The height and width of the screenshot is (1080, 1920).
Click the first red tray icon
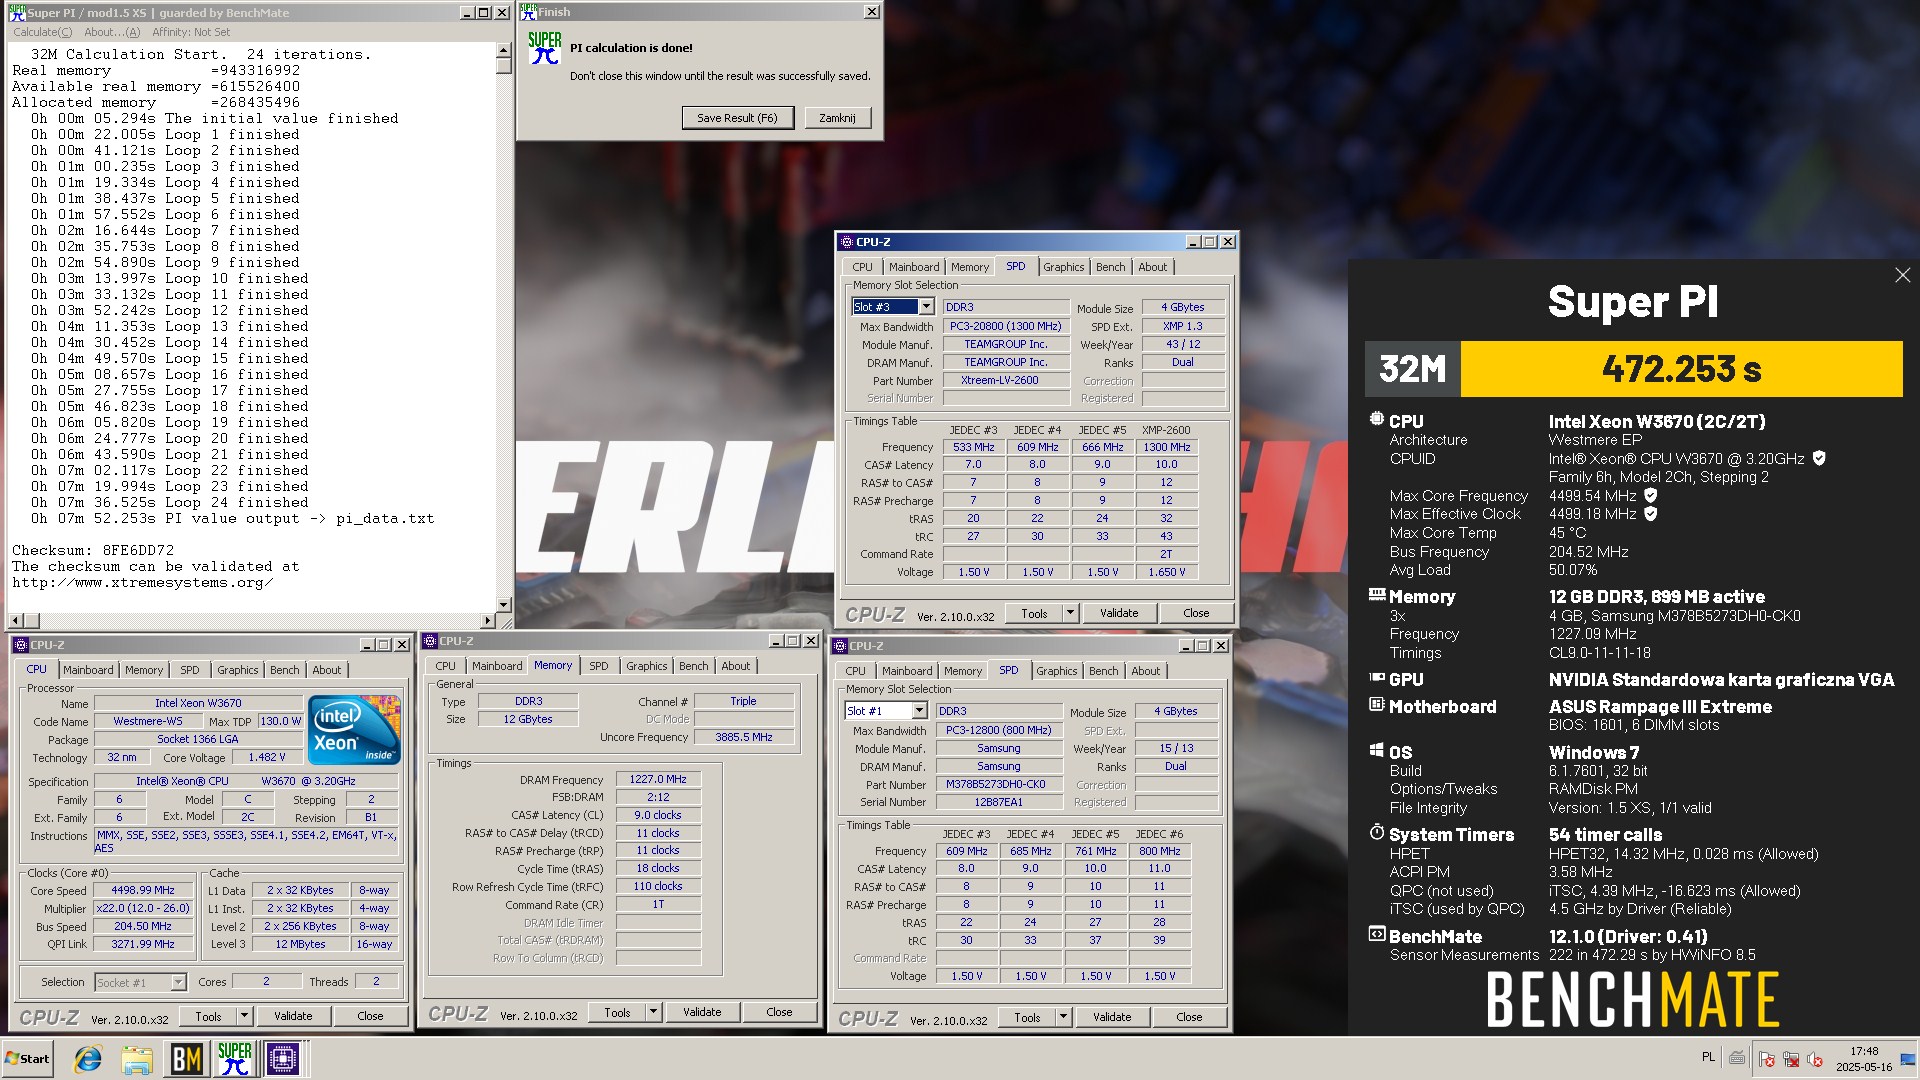point(1767,1059)
